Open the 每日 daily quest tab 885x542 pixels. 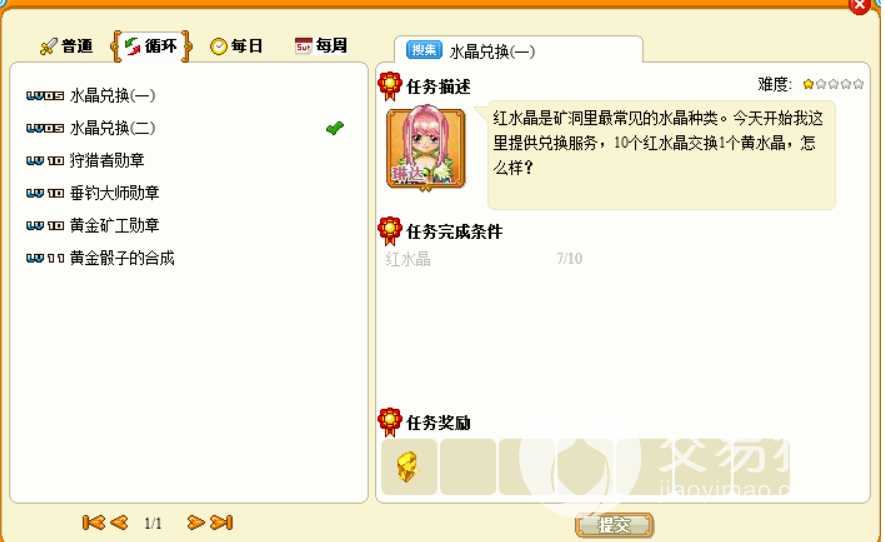(x=236, y=46)
